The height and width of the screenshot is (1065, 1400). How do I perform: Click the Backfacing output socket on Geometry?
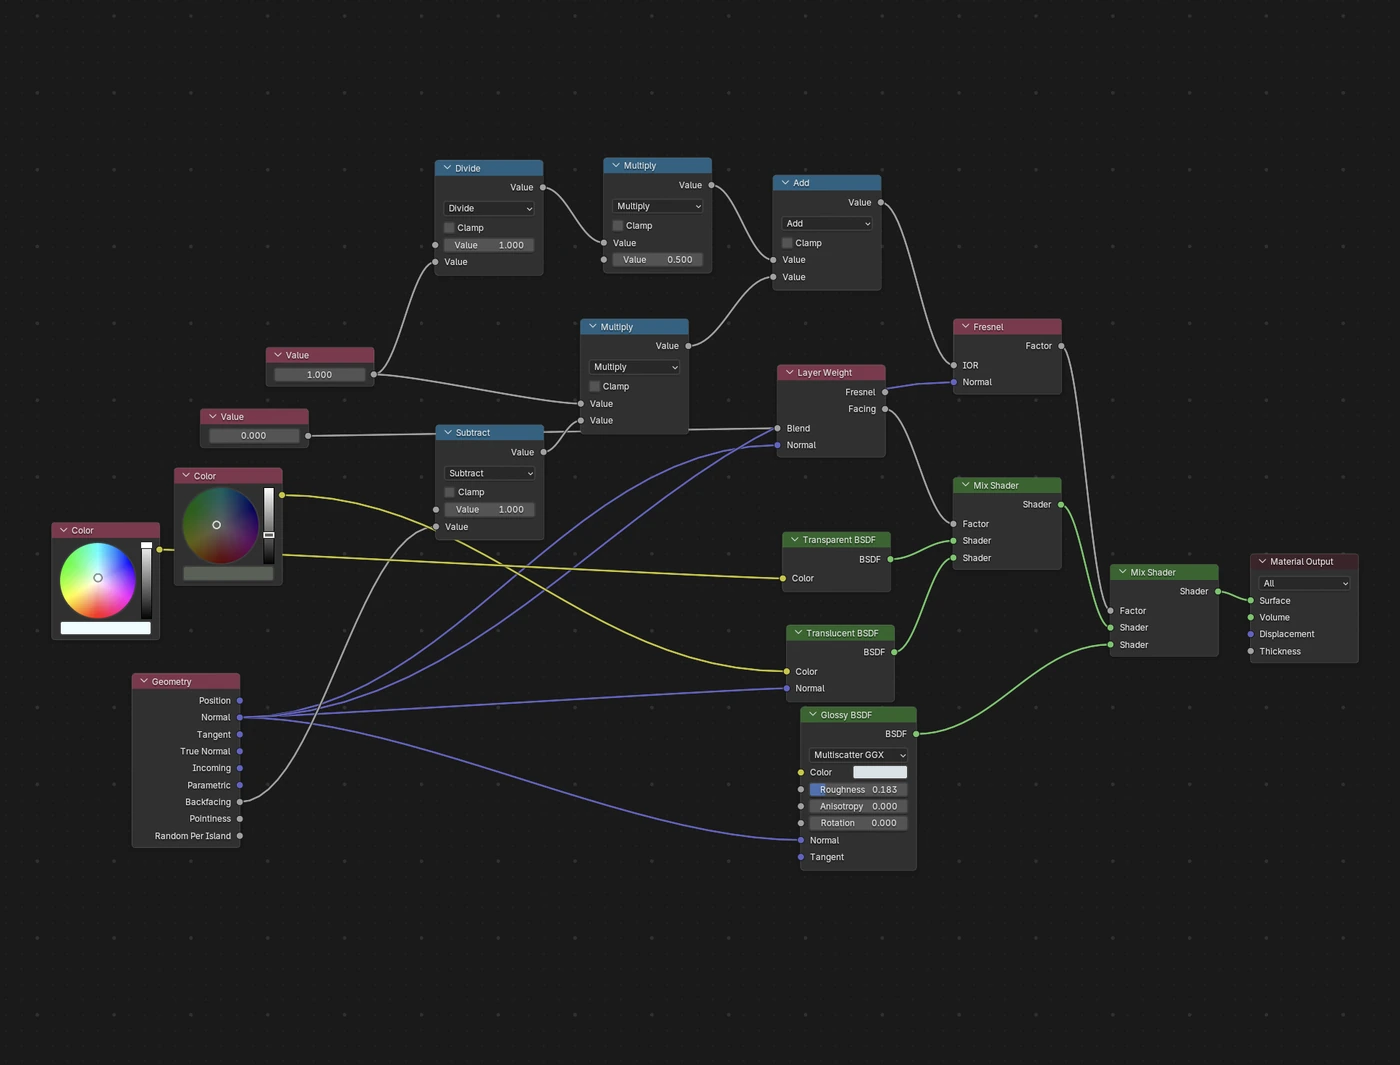click(240, 802)
